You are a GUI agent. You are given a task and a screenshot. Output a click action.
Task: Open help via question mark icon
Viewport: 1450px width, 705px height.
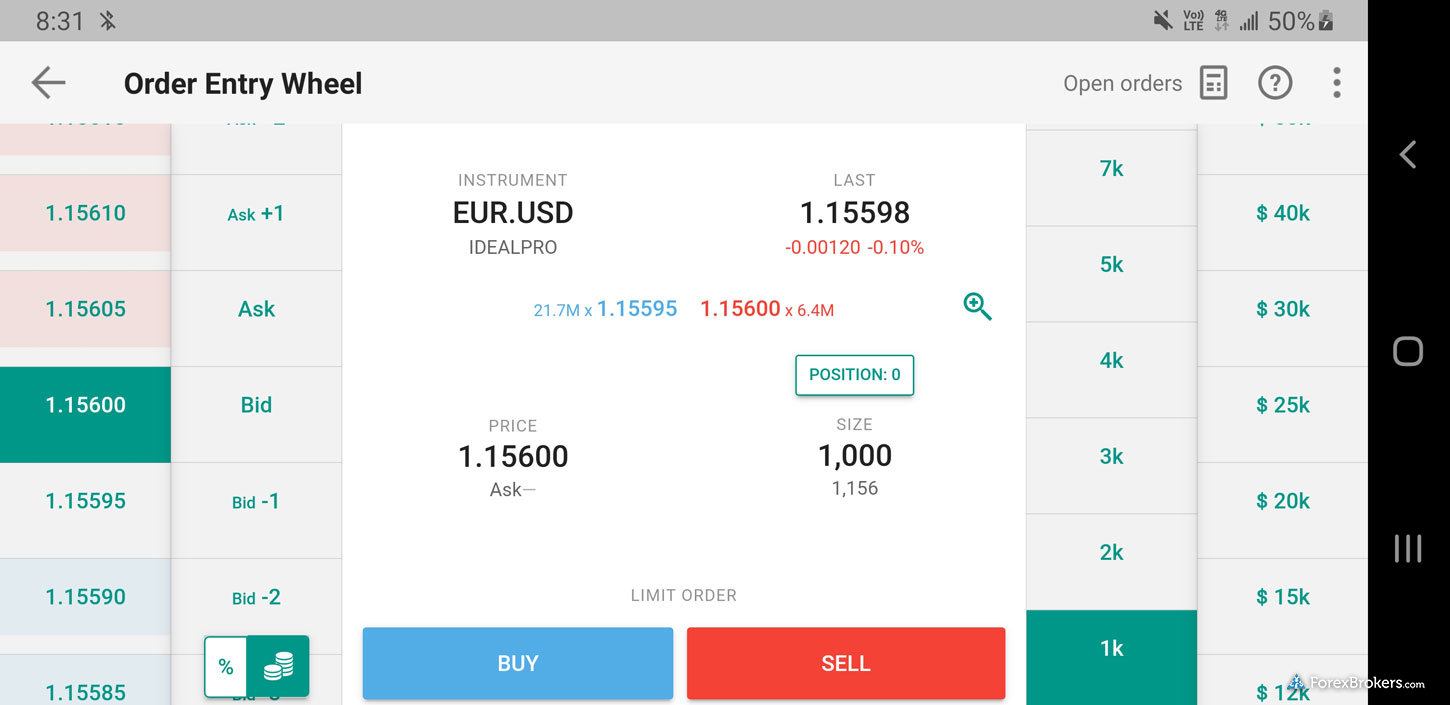(1275, 83)
